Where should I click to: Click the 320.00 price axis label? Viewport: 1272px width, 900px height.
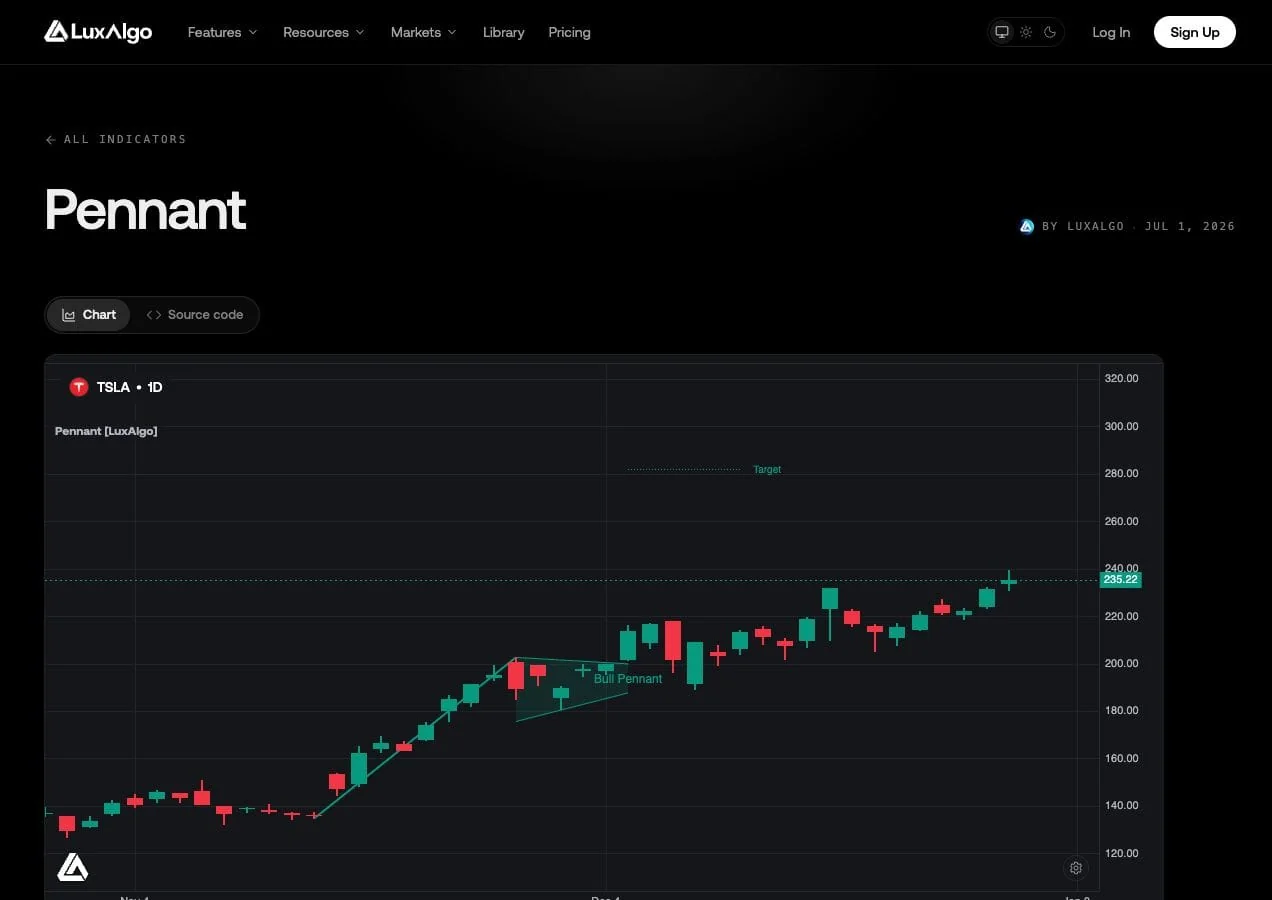pos(1121,378)
